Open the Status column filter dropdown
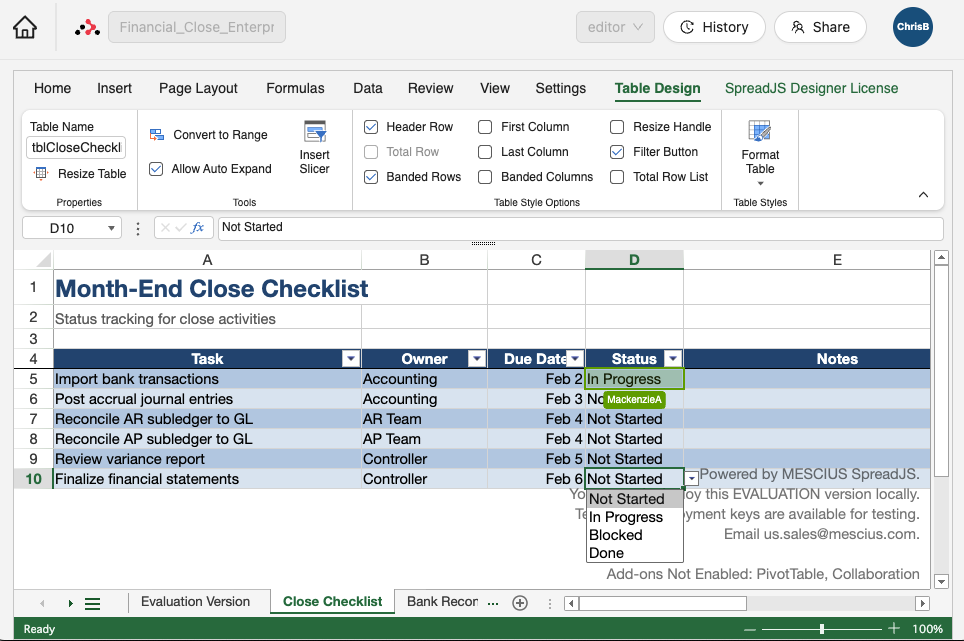The width and height of the screenshot is (964, 641). [x=671, y=358]
